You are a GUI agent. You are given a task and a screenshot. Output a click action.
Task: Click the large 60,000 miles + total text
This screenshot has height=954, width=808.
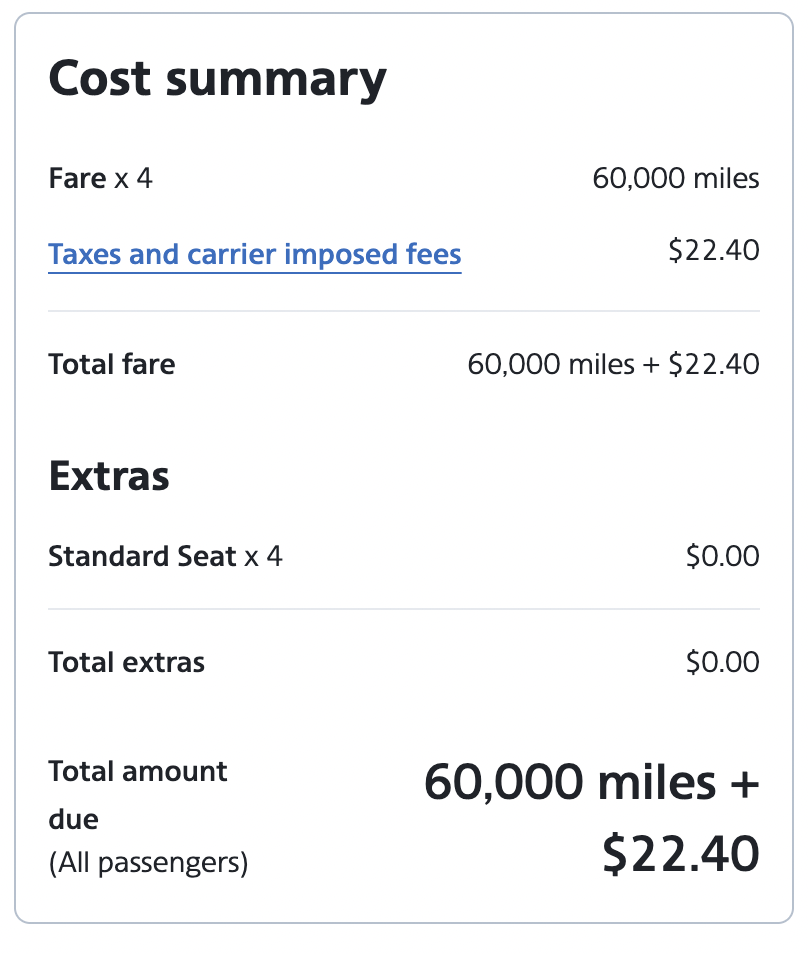(591, 783)
